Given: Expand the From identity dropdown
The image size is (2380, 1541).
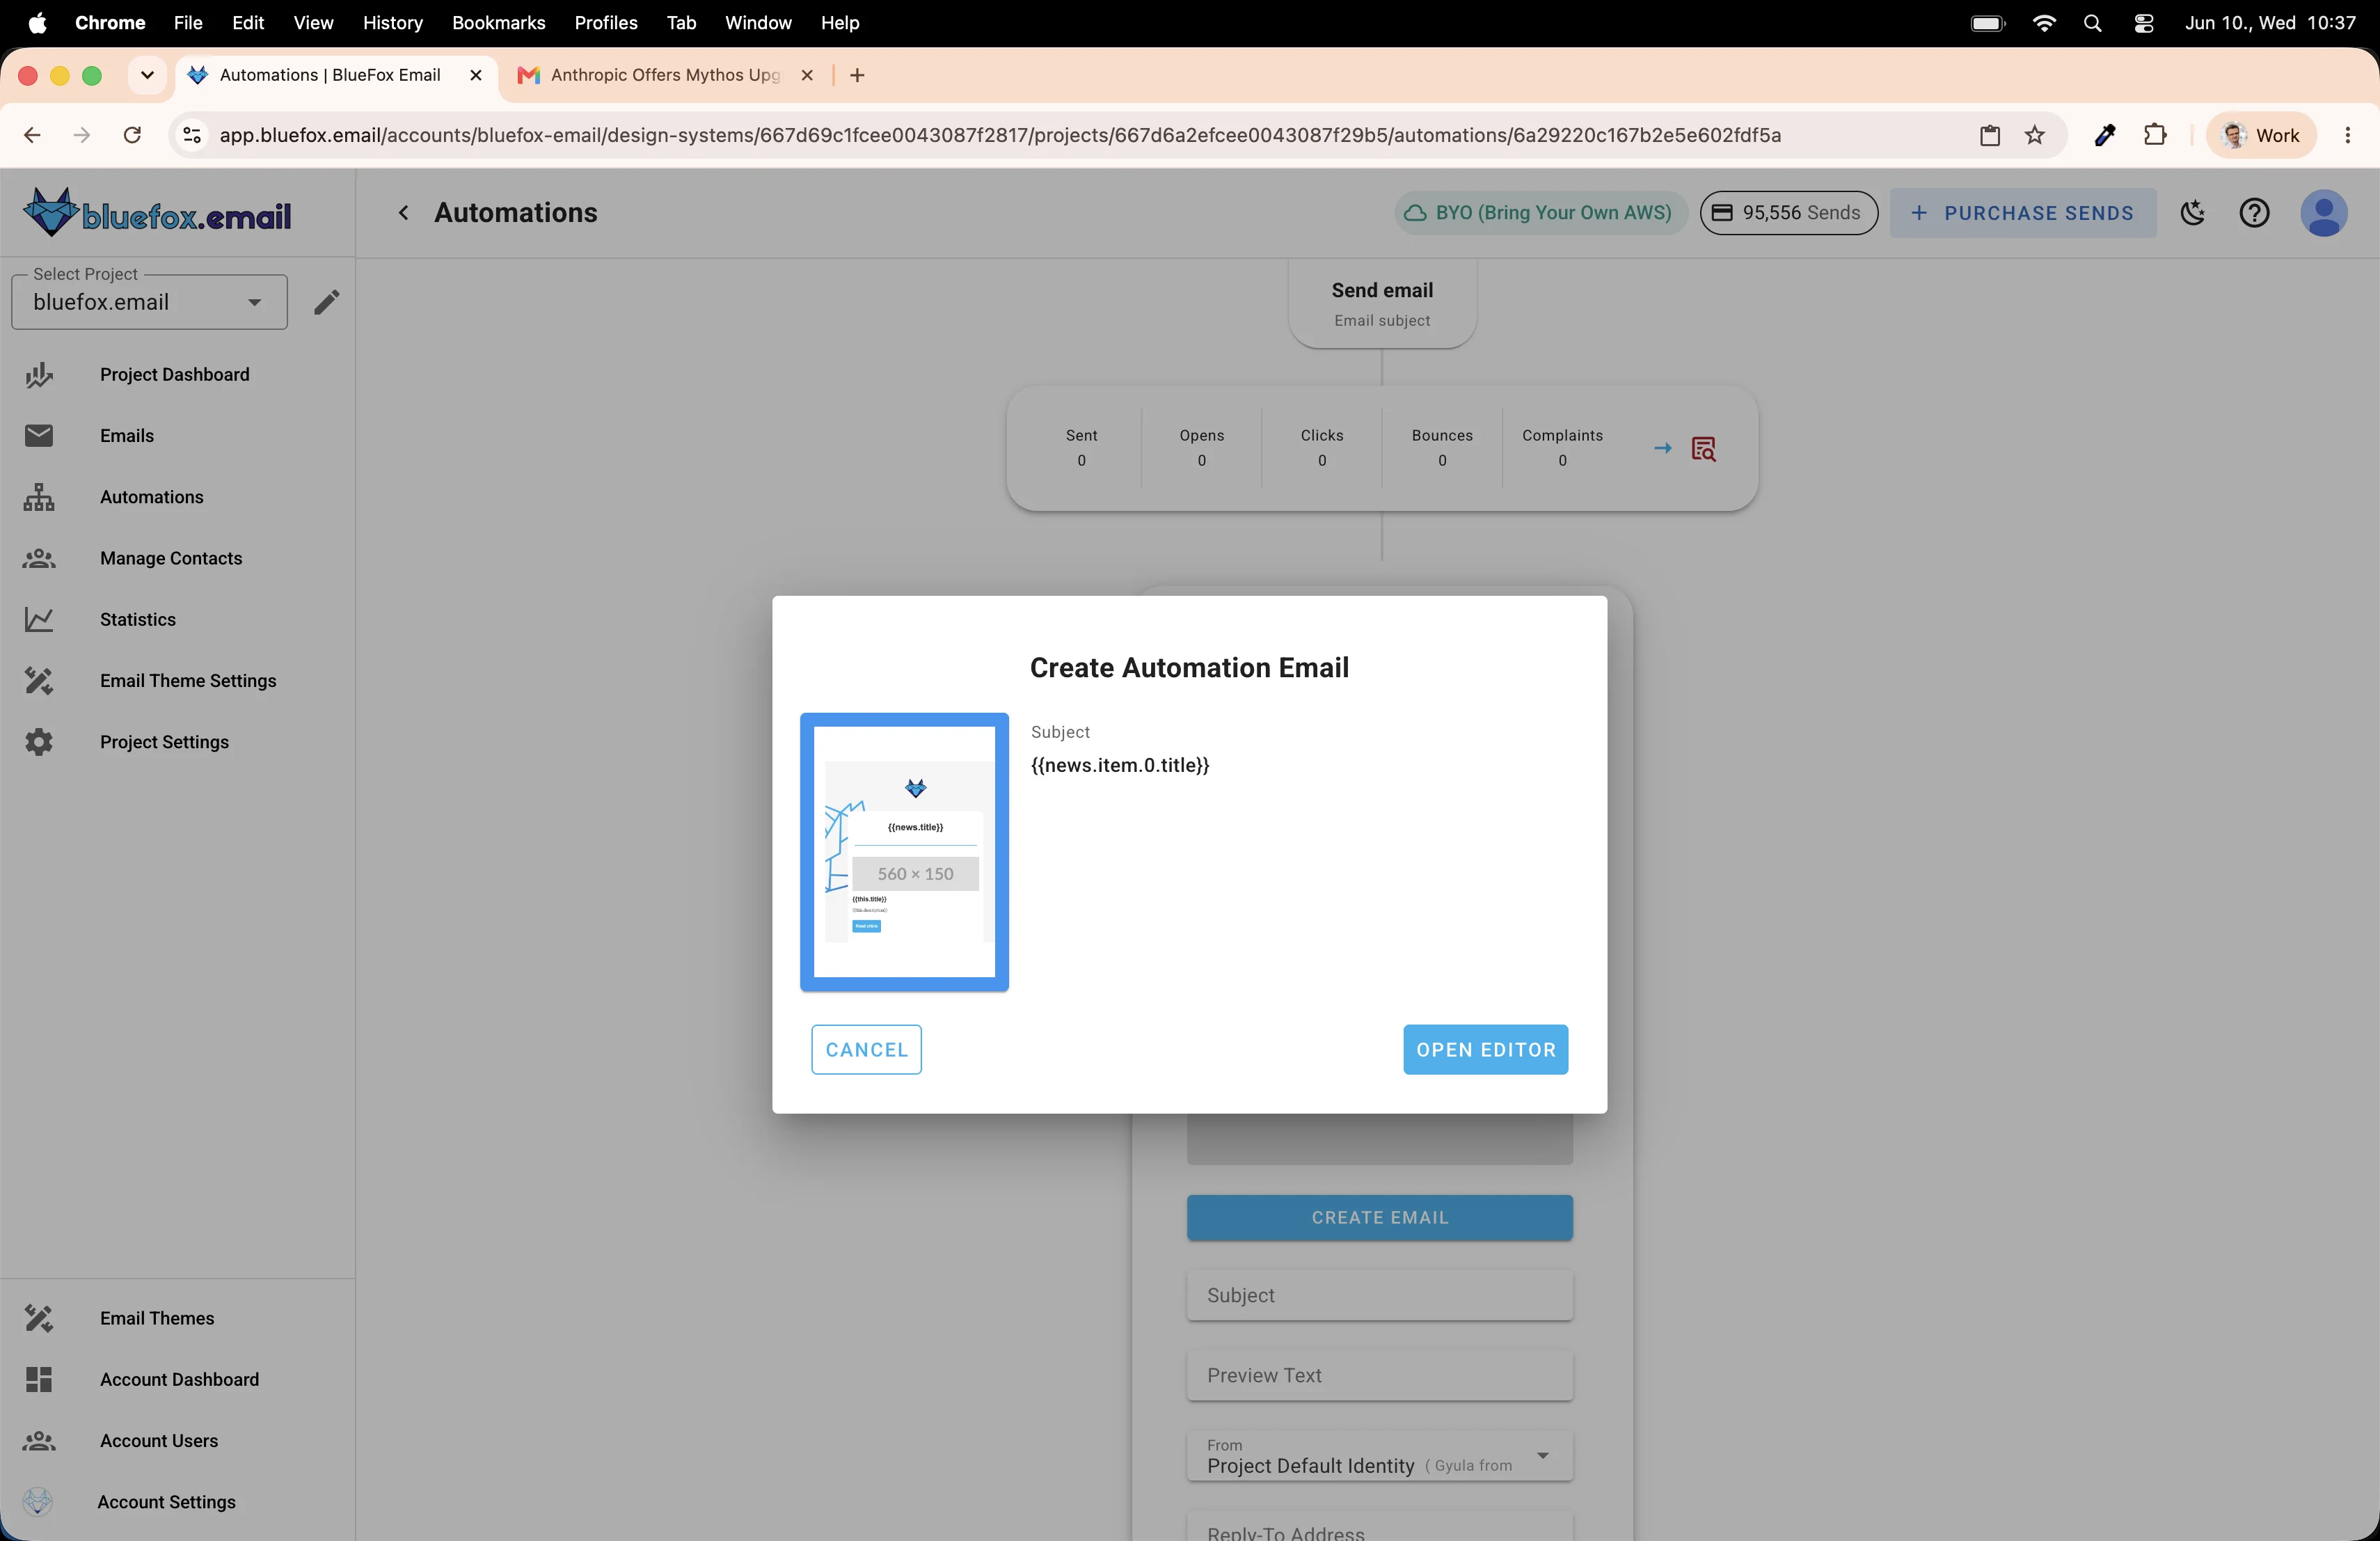Looking at the screenshot, I should 1379,1456.
